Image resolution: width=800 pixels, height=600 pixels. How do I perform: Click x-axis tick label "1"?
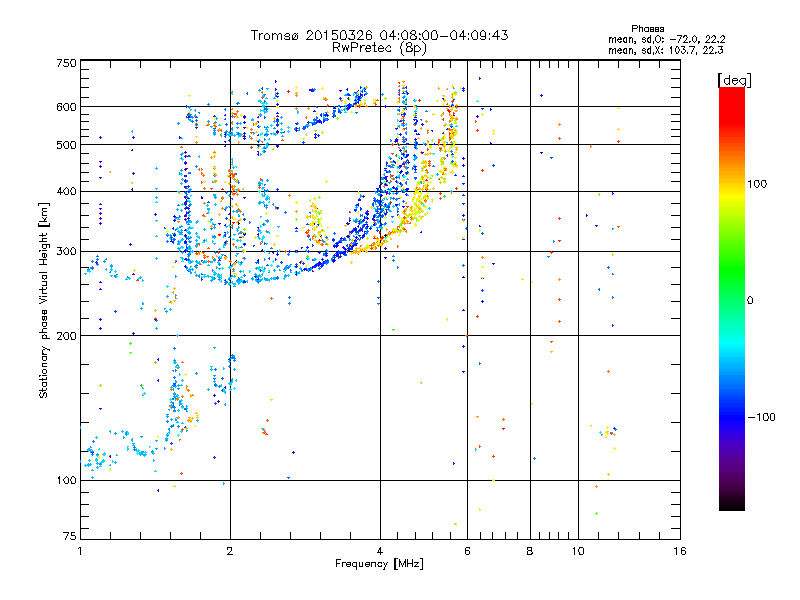click(80, 551)
